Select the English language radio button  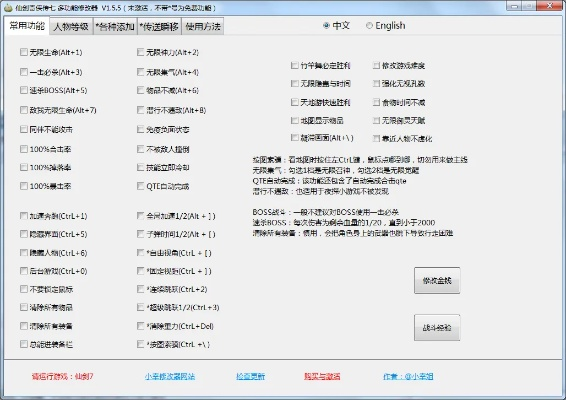[x=369, y=26]
